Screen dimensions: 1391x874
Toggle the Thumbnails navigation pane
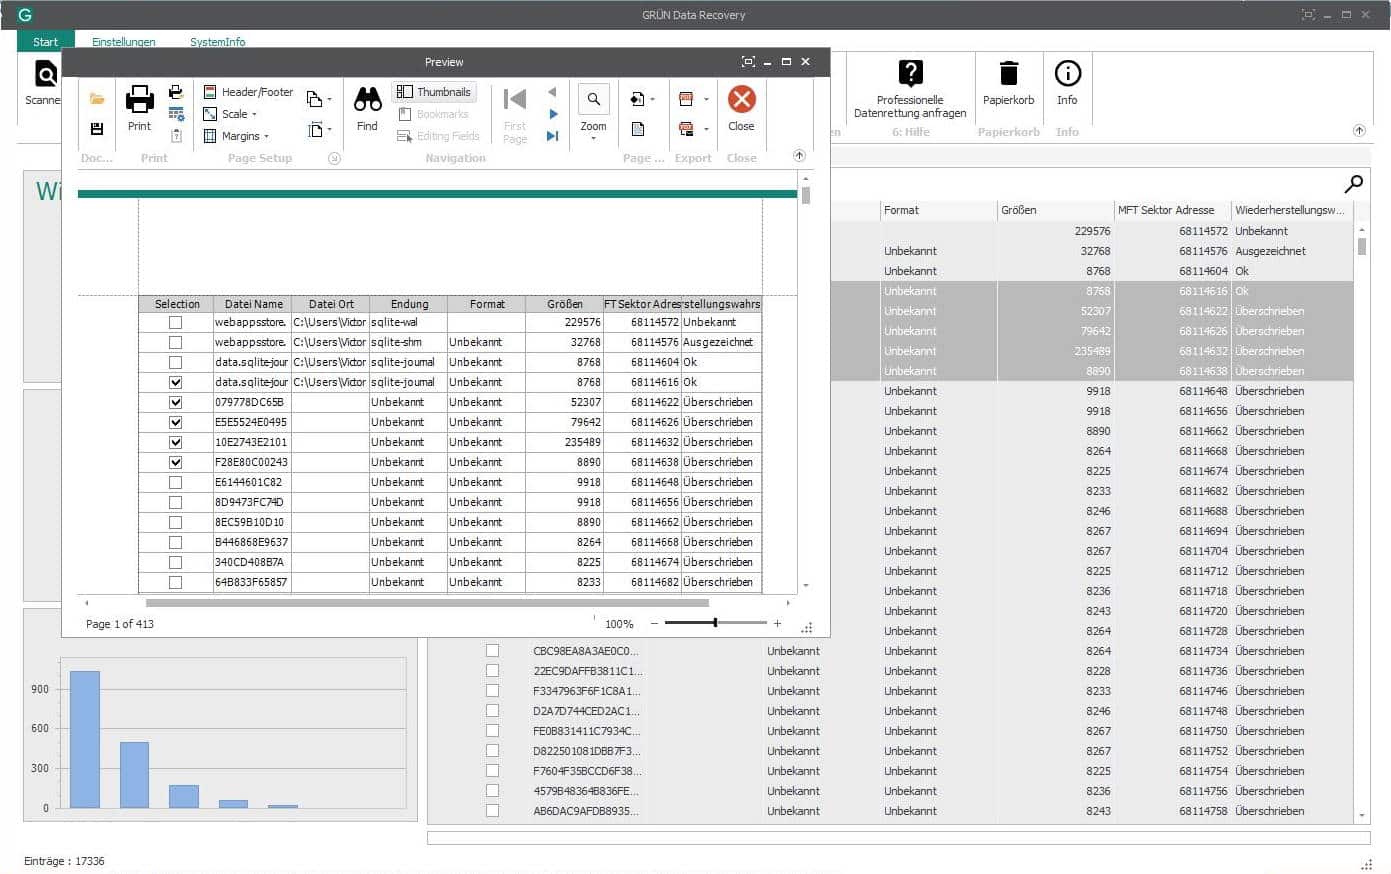[434, 92]
